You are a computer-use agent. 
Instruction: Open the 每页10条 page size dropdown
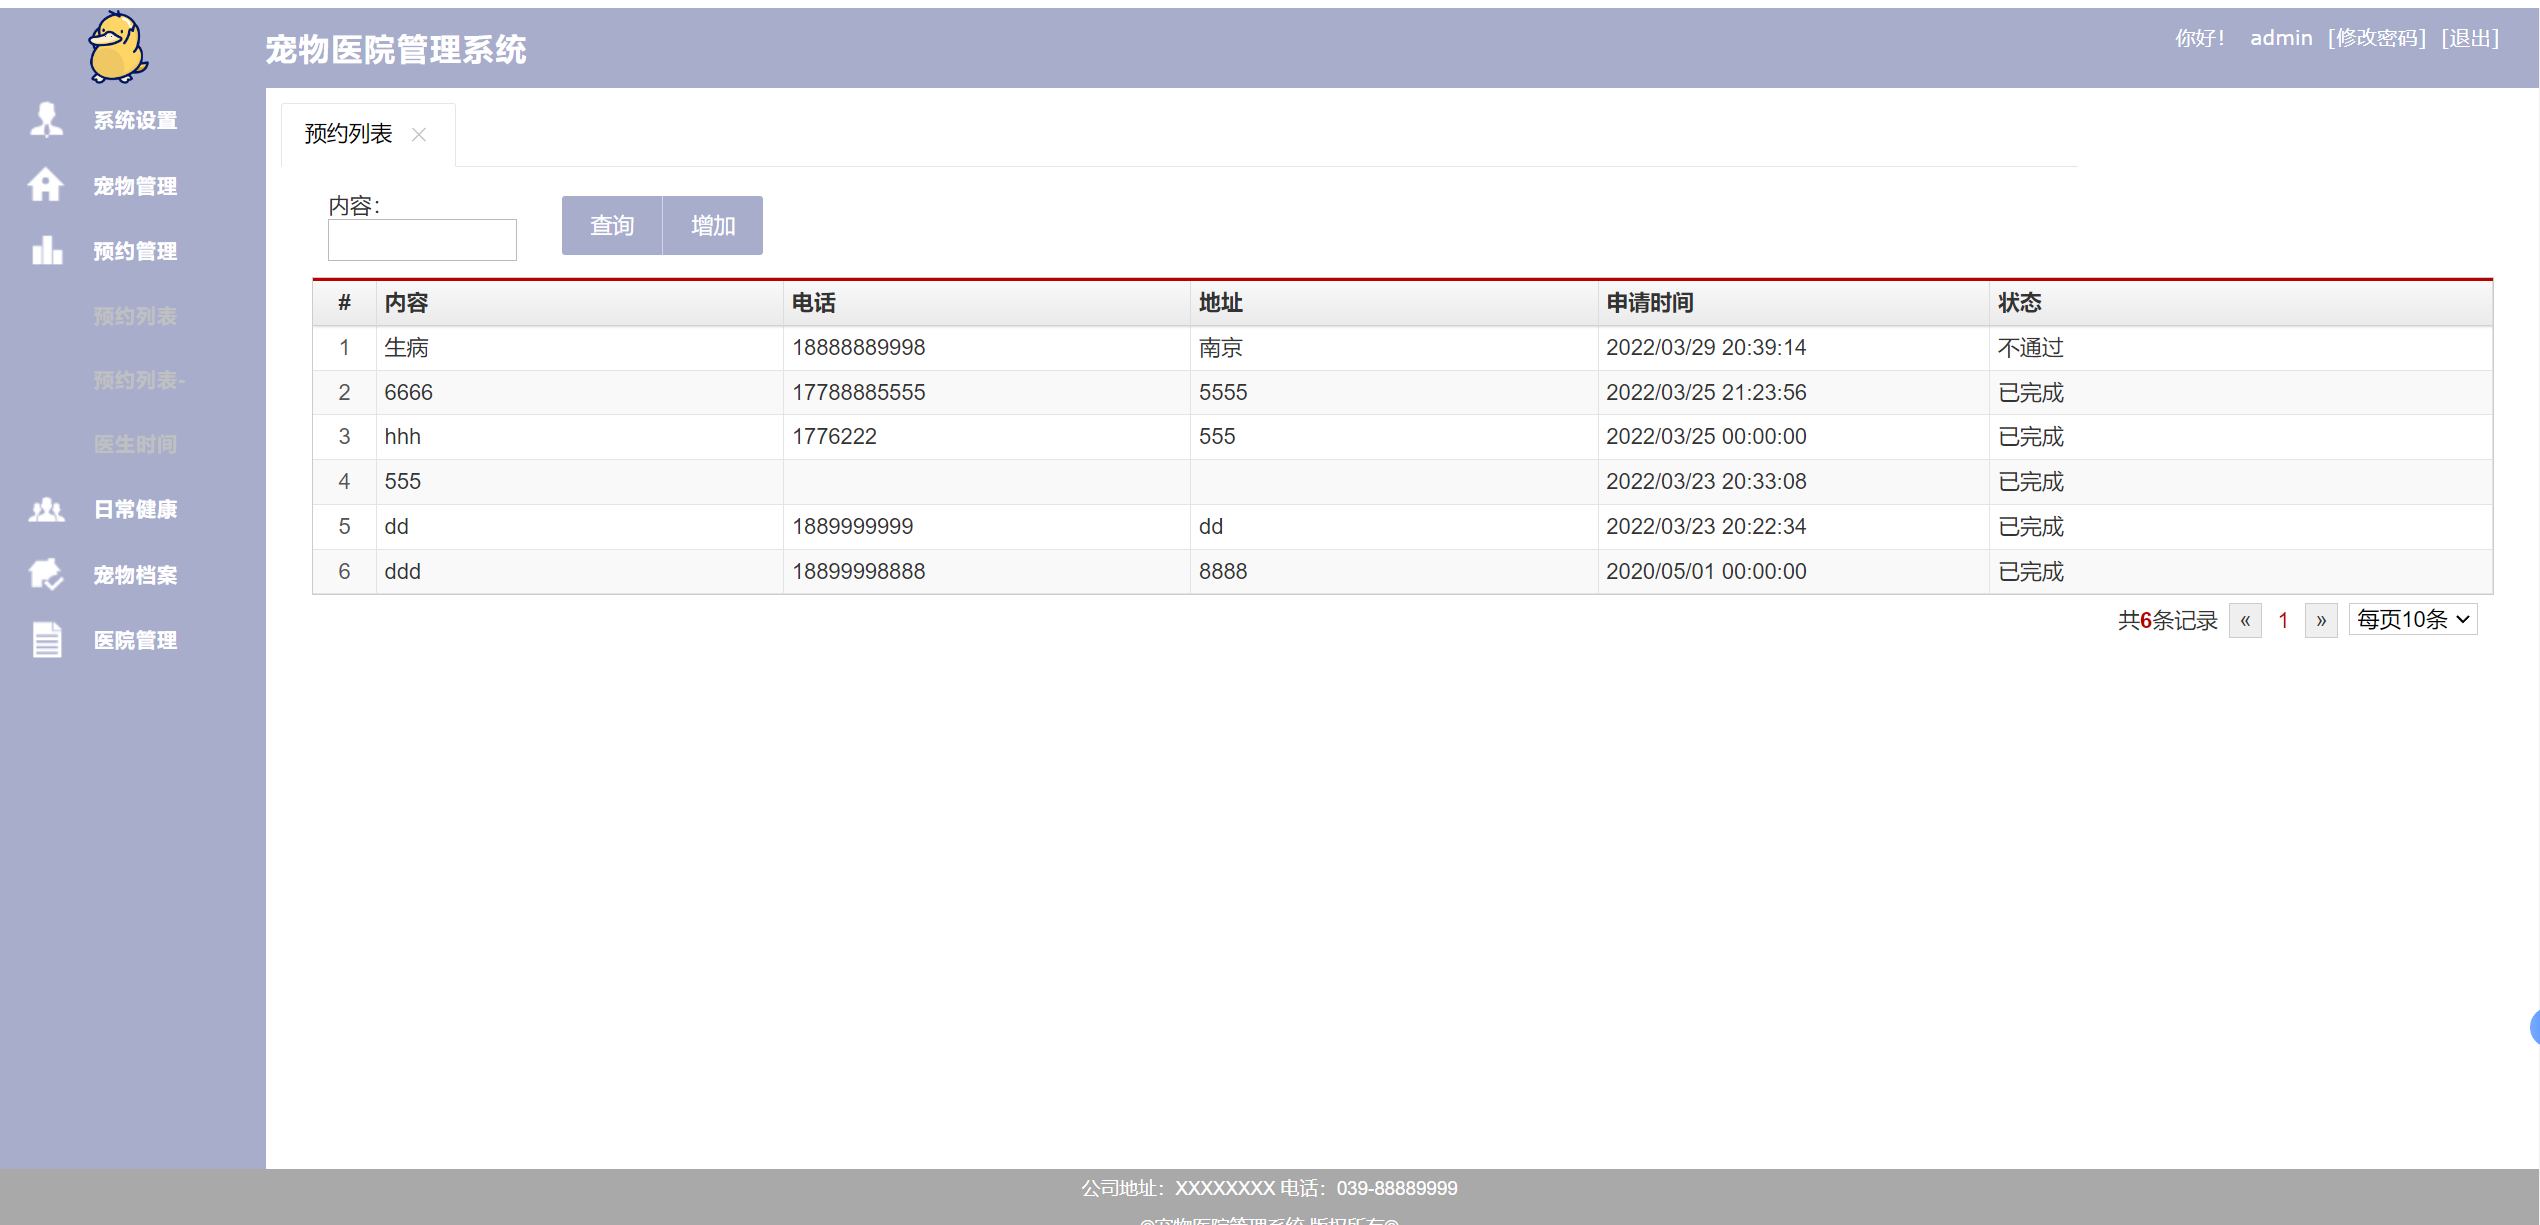point(2412,620)
